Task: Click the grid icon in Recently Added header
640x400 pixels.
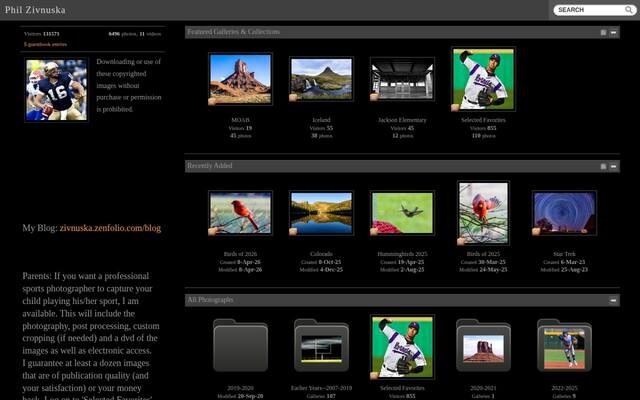Action: click(x=603, y=166)
